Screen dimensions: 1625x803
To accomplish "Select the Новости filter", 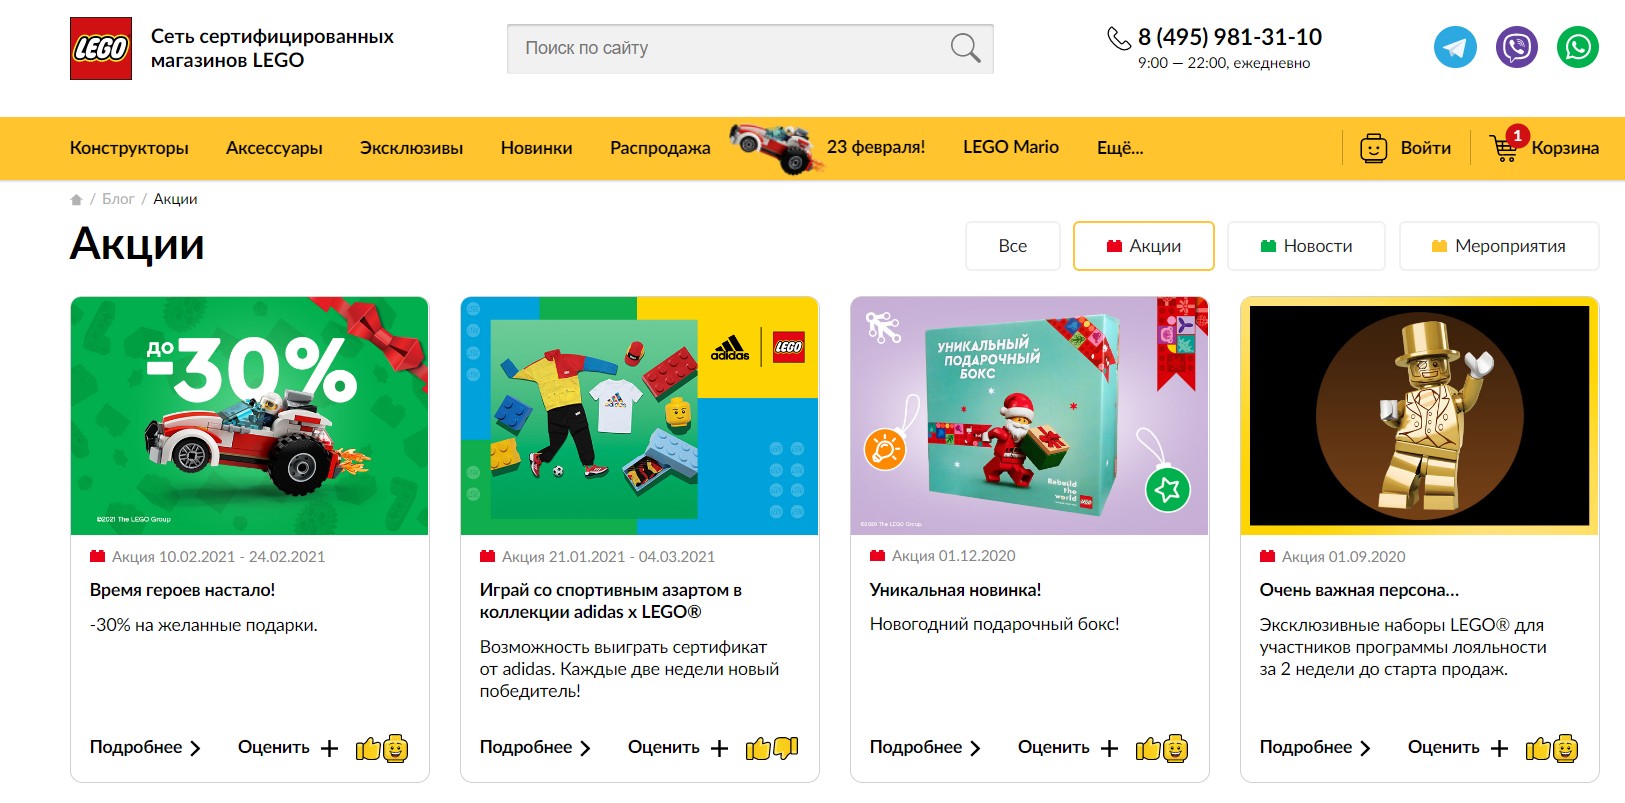I will 1306,246.
